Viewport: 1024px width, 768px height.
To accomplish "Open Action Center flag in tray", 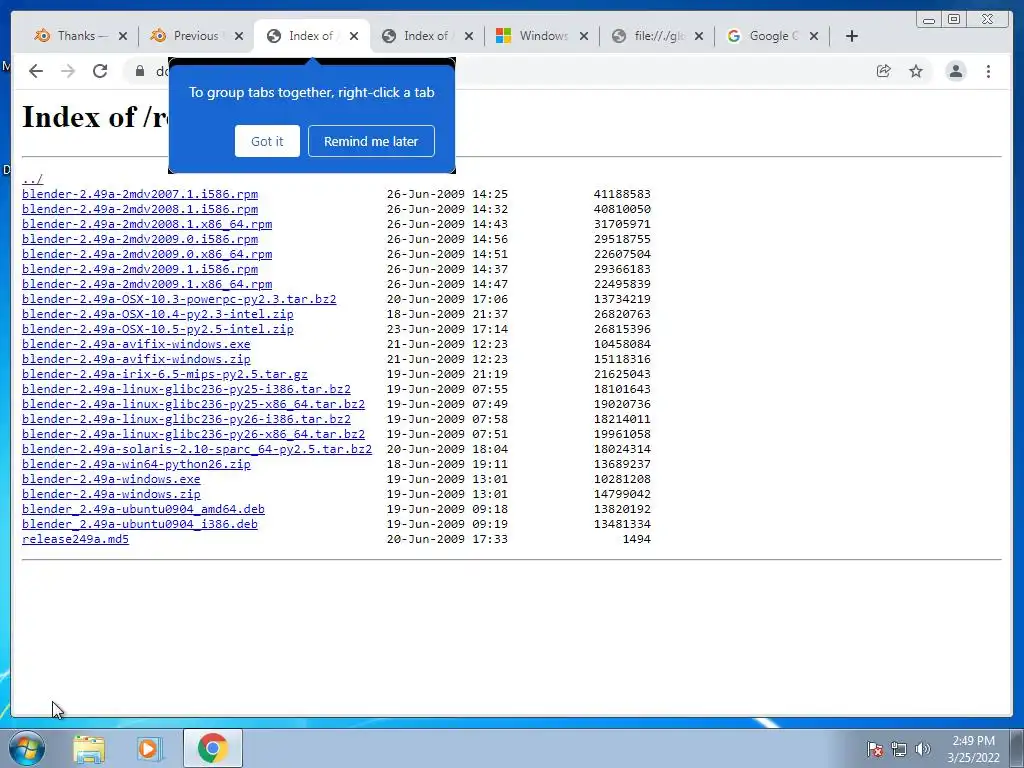I will click(x=875, y=749).
